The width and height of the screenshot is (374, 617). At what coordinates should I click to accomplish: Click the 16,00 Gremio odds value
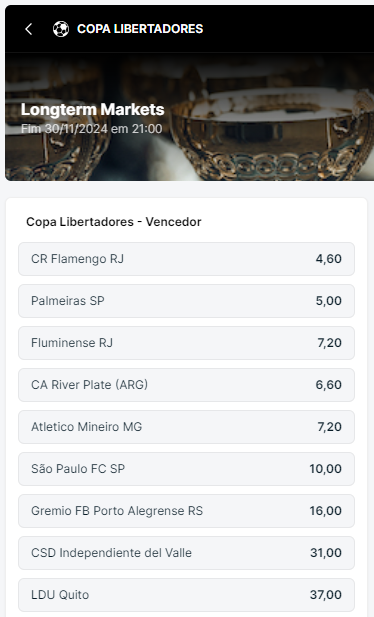click(x=326, y=511)
